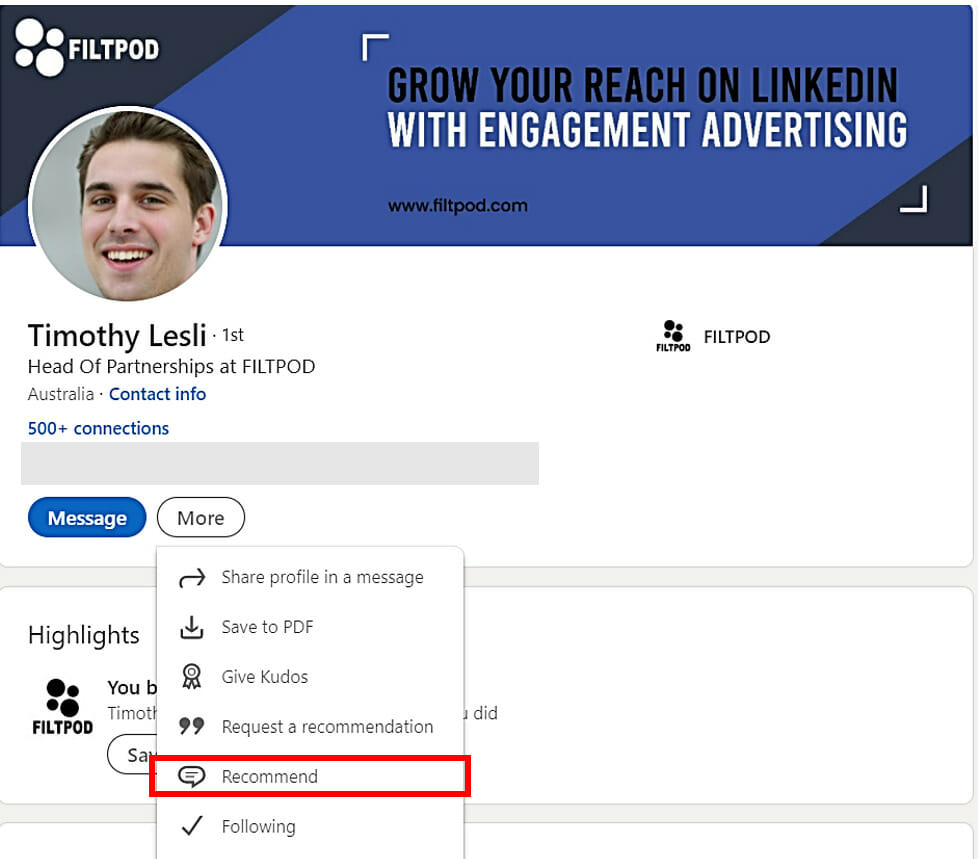Viewport: 978px width, 859px height.
Task: Click the speech bubble icon beside Recommend
Action: tap(191, 776)
